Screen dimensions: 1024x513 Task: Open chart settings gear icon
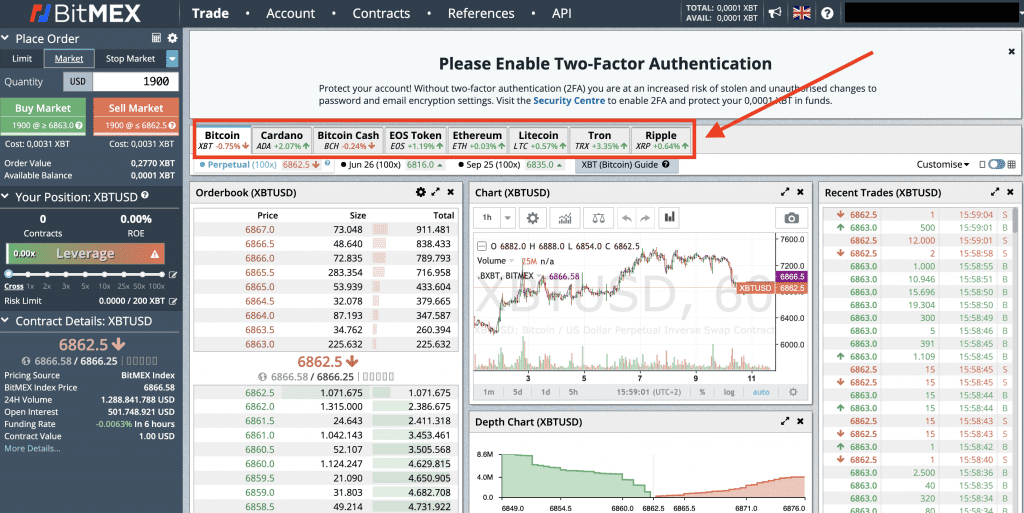[x=532, y=218]
